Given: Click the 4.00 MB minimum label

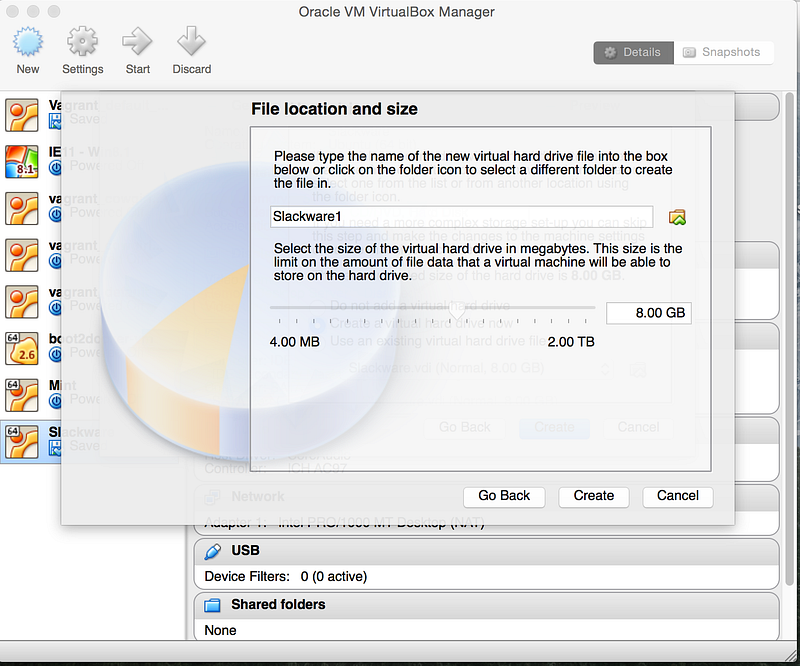Looking at the screenshot, I should point(294,342).
